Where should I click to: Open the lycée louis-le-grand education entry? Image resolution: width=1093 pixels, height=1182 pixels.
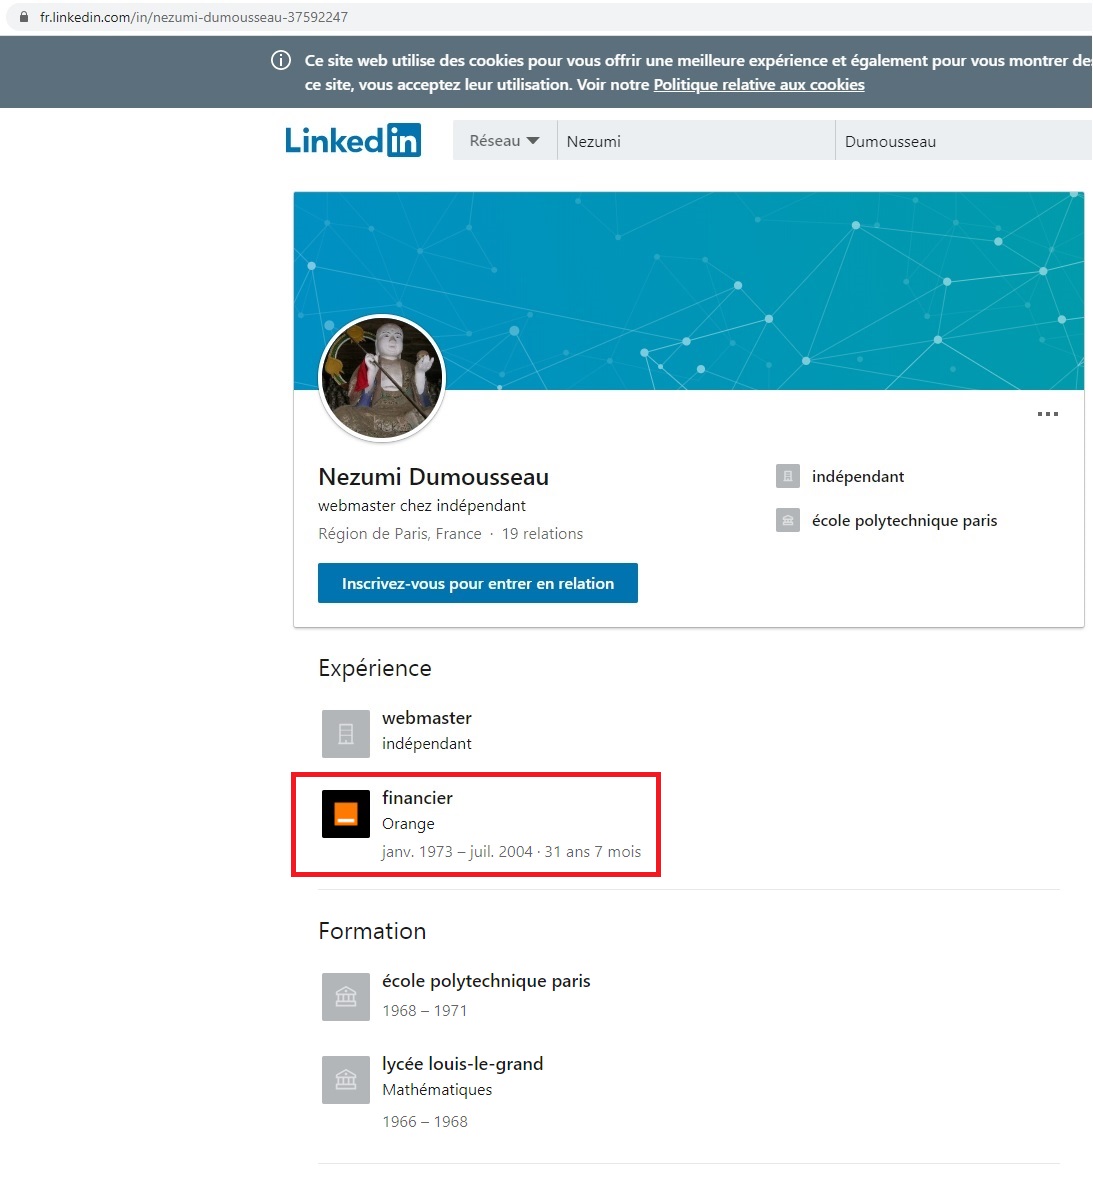click(462, 1063)
